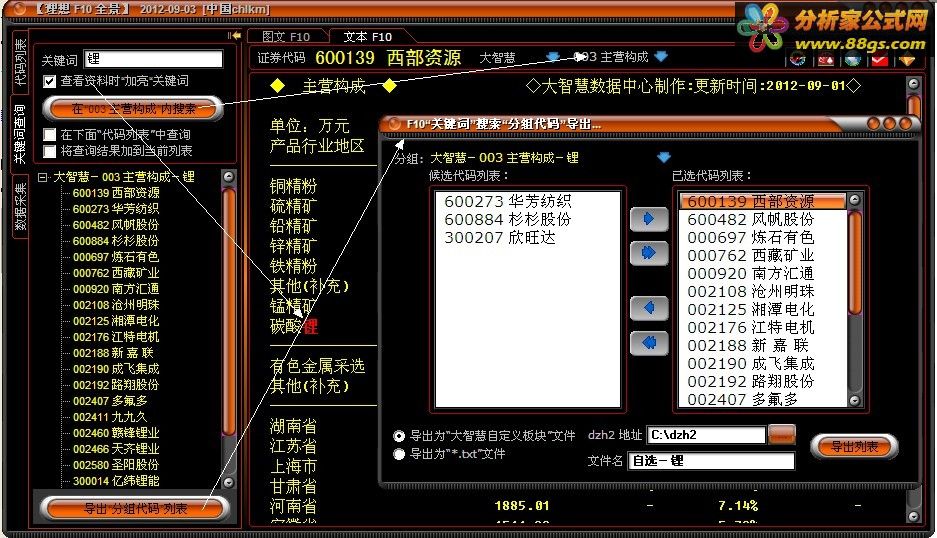This screenshot has height=538, width=937.
Task: Click the yellow arrow collapse-sidebar icon
Action: (234, 36)
